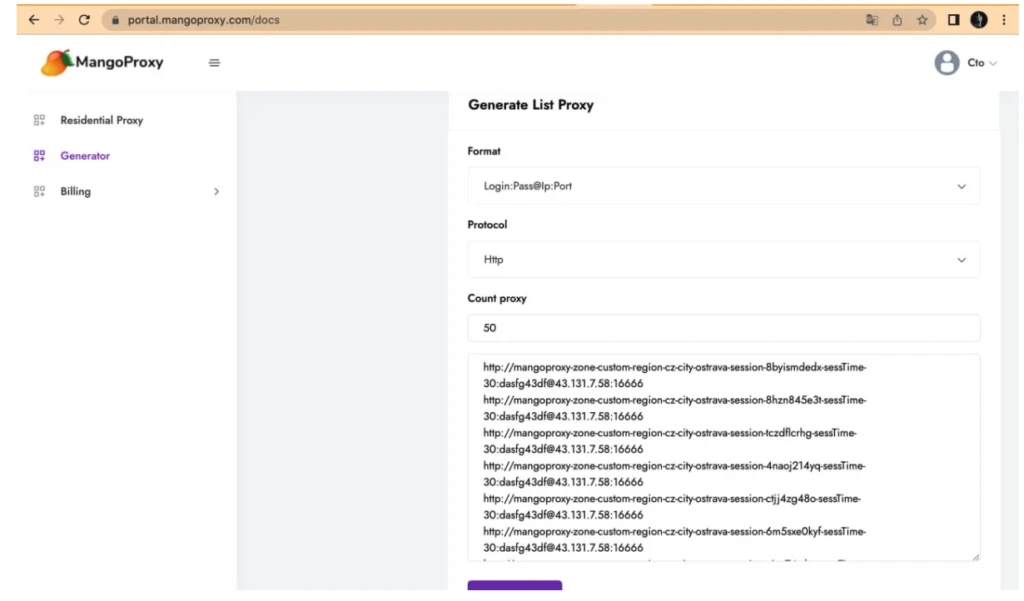Image resolution: width=1024 pixels, height=601 pixels.
Task: Open the Format dropdown Login:Pass@Ip:Port
Action: tap(724, 186)
